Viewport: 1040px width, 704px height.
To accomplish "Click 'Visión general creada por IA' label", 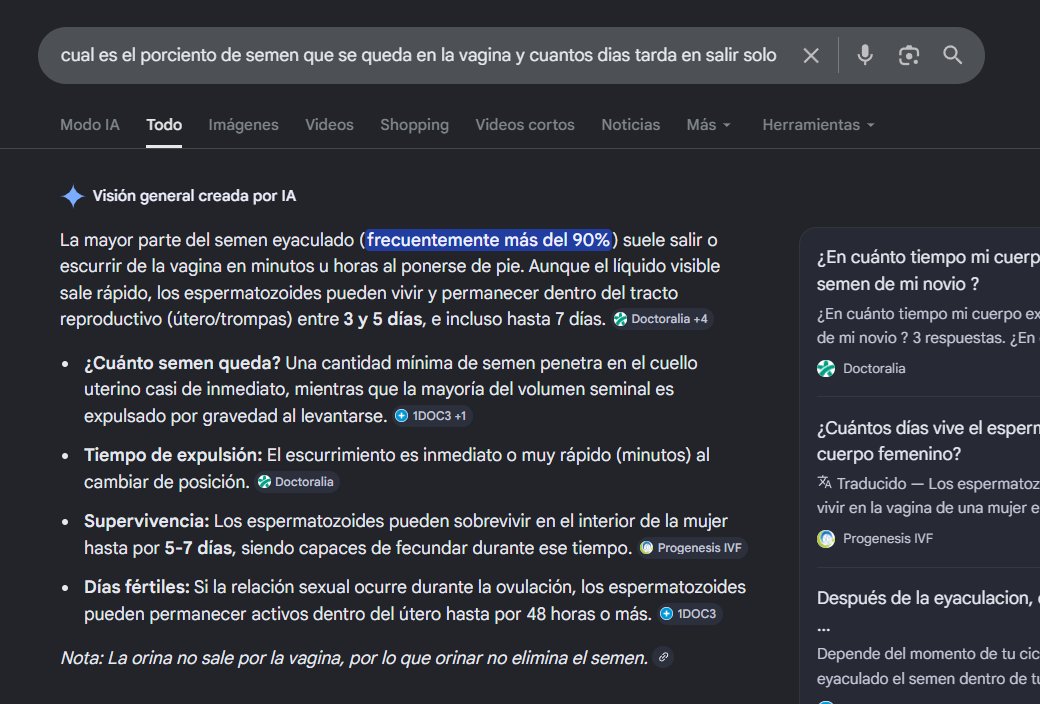I will click(x=194, y=196).
